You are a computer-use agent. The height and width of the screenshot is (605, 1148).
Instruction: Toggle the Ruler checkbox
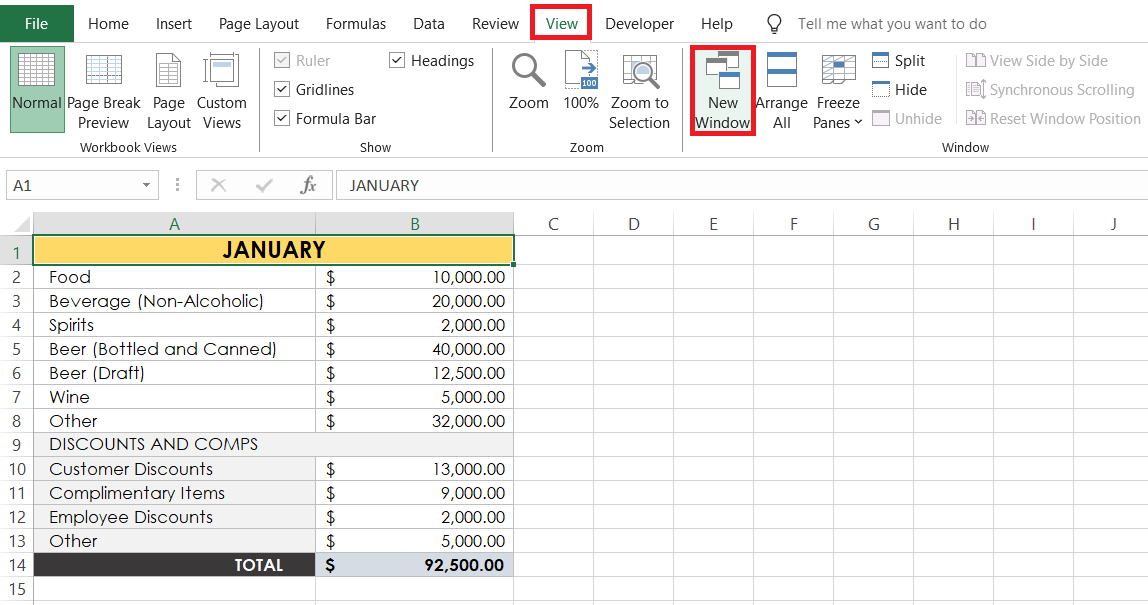click(x=282, y=60)
